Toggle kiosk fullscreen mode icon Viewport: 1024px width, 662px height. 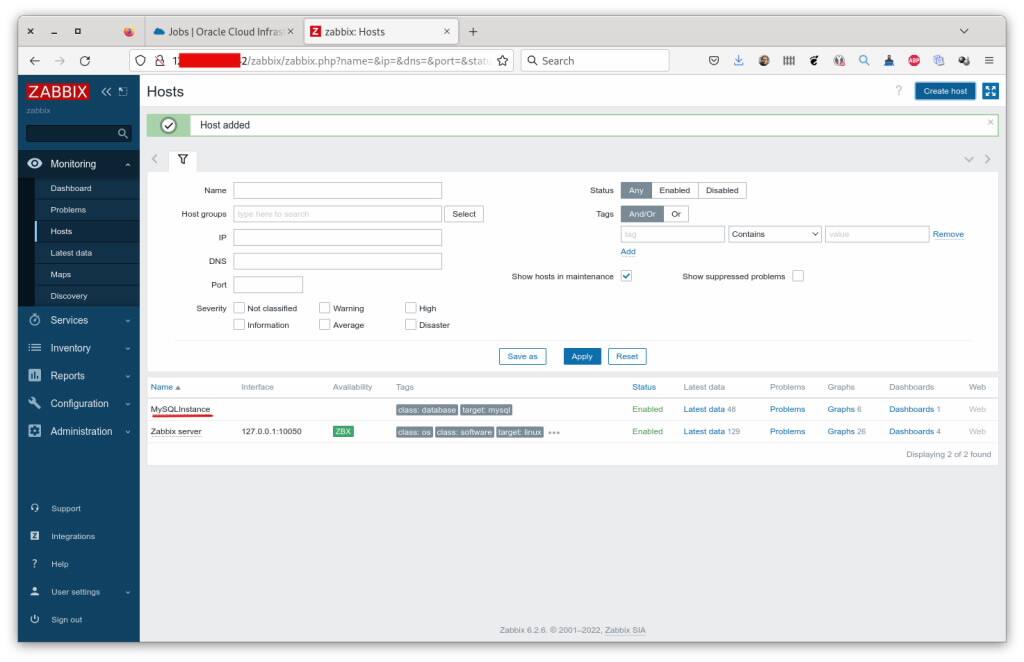[x=990, y=91]
